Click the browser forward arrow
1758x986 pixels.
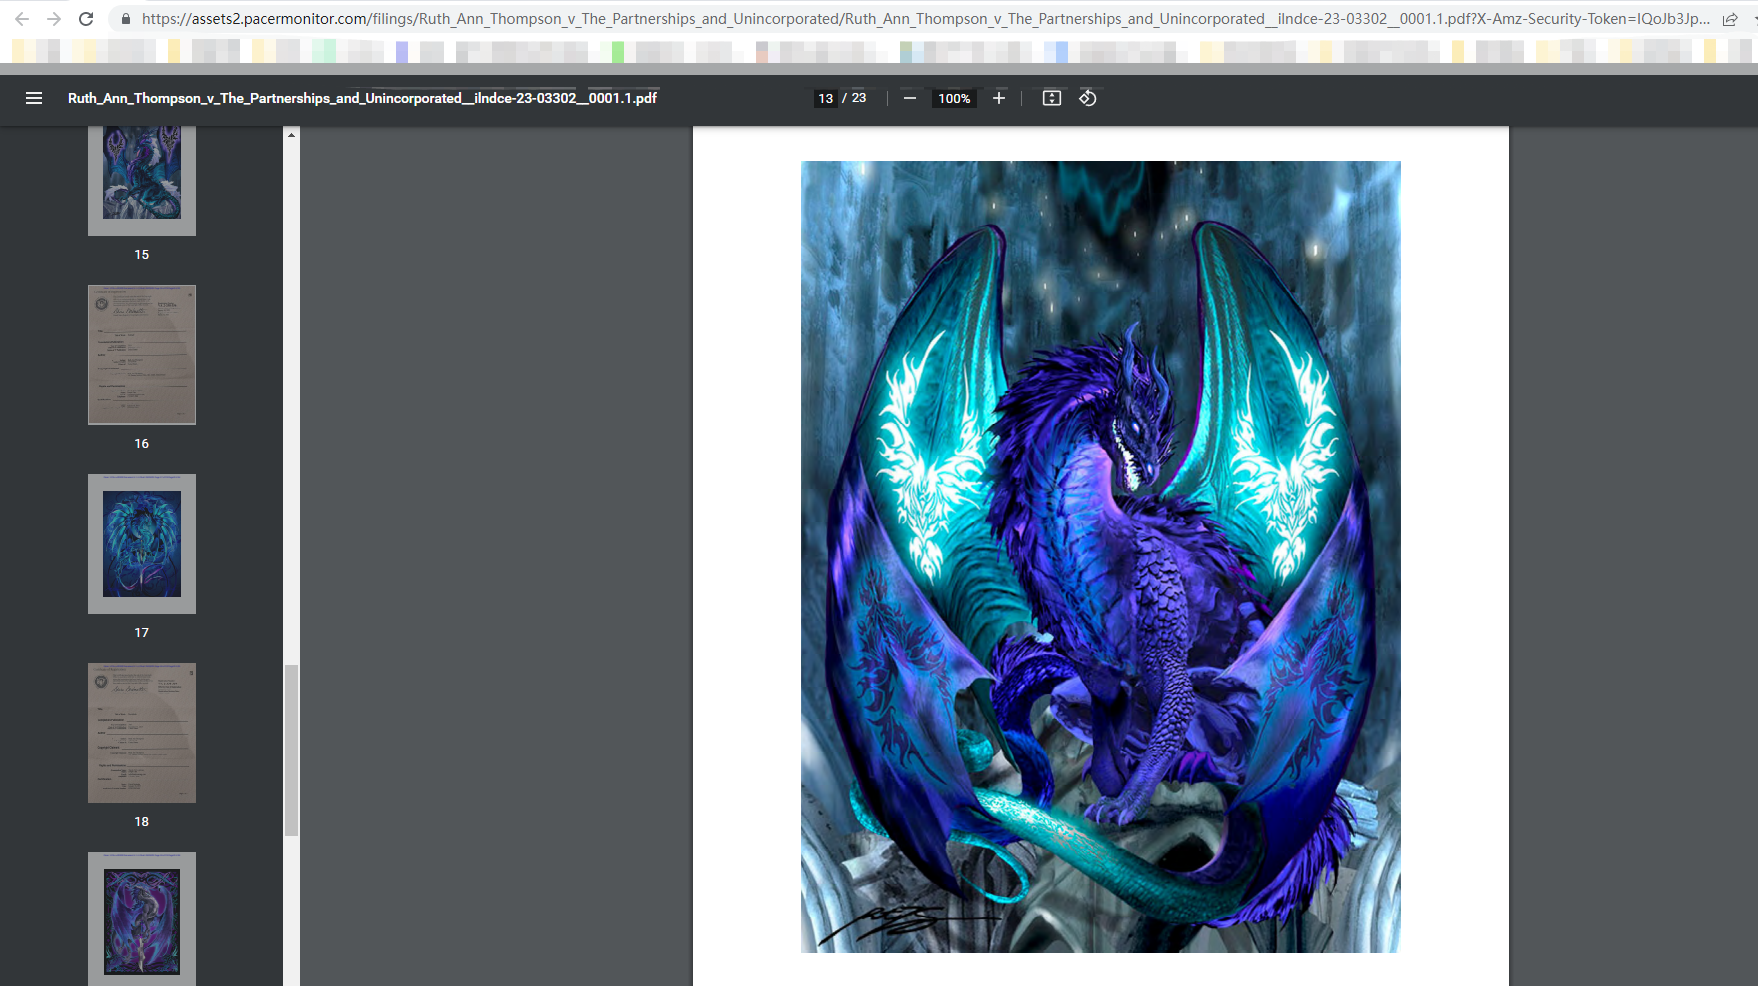coord(54,19)
